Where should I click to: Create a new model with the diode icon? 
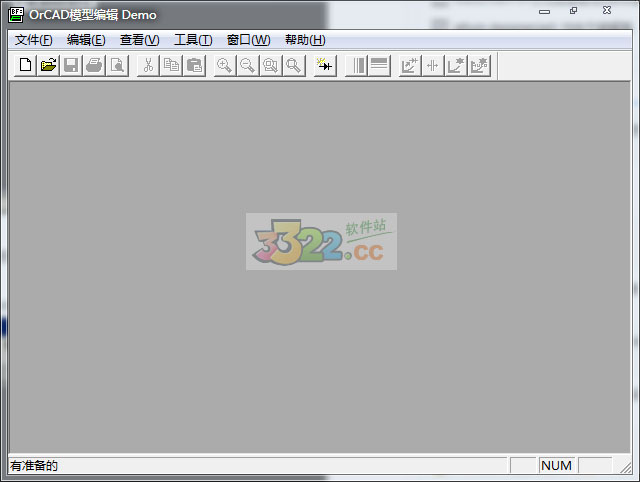tap(325, 65)
